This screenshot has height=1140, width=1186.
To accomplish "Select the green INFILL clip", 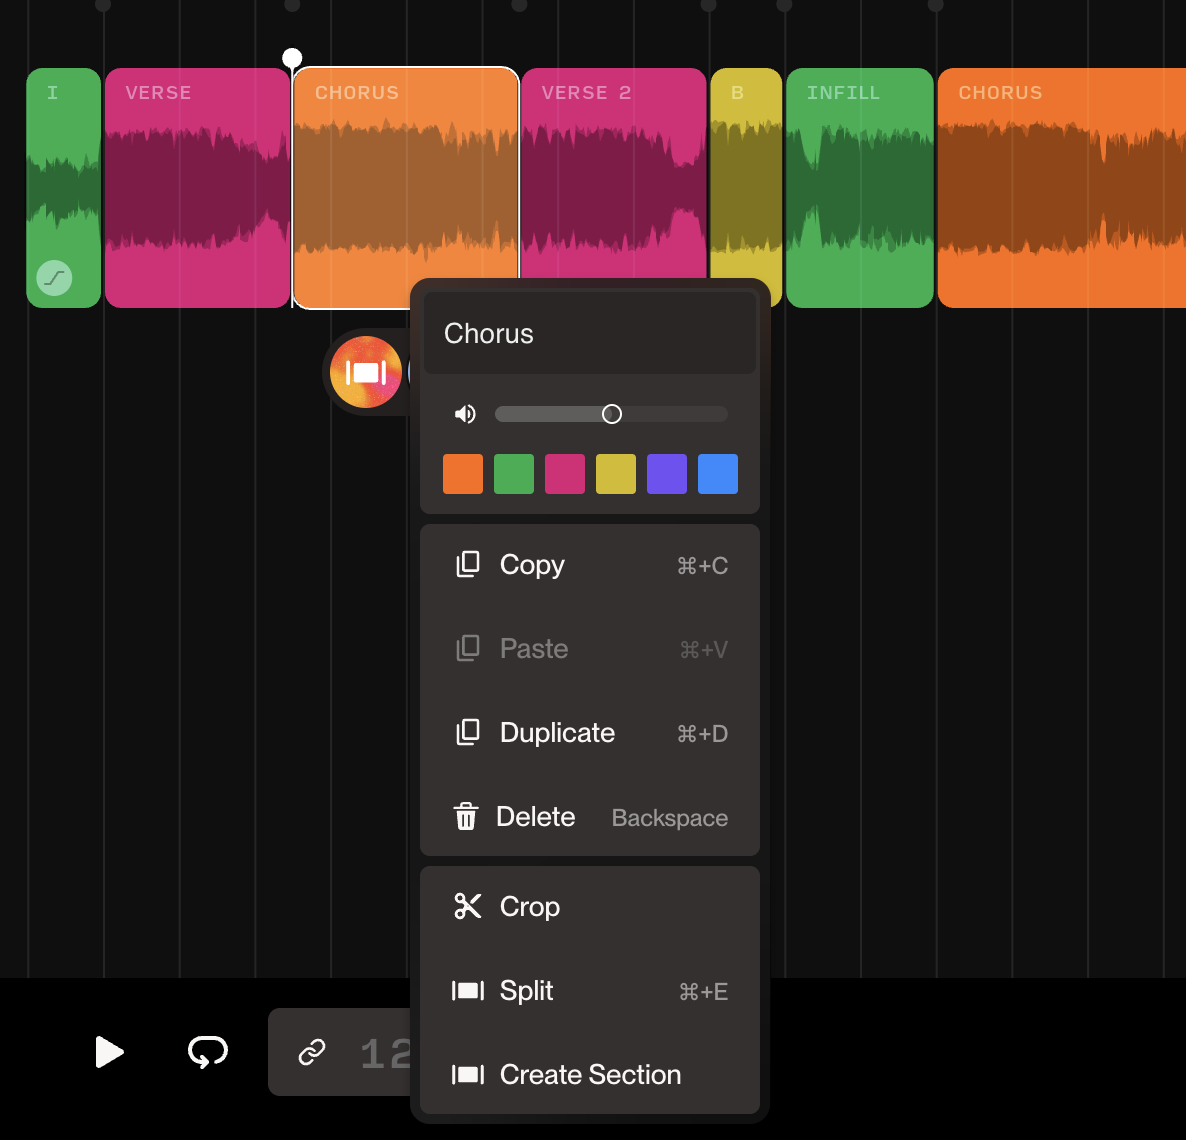I will pos(860,188).
